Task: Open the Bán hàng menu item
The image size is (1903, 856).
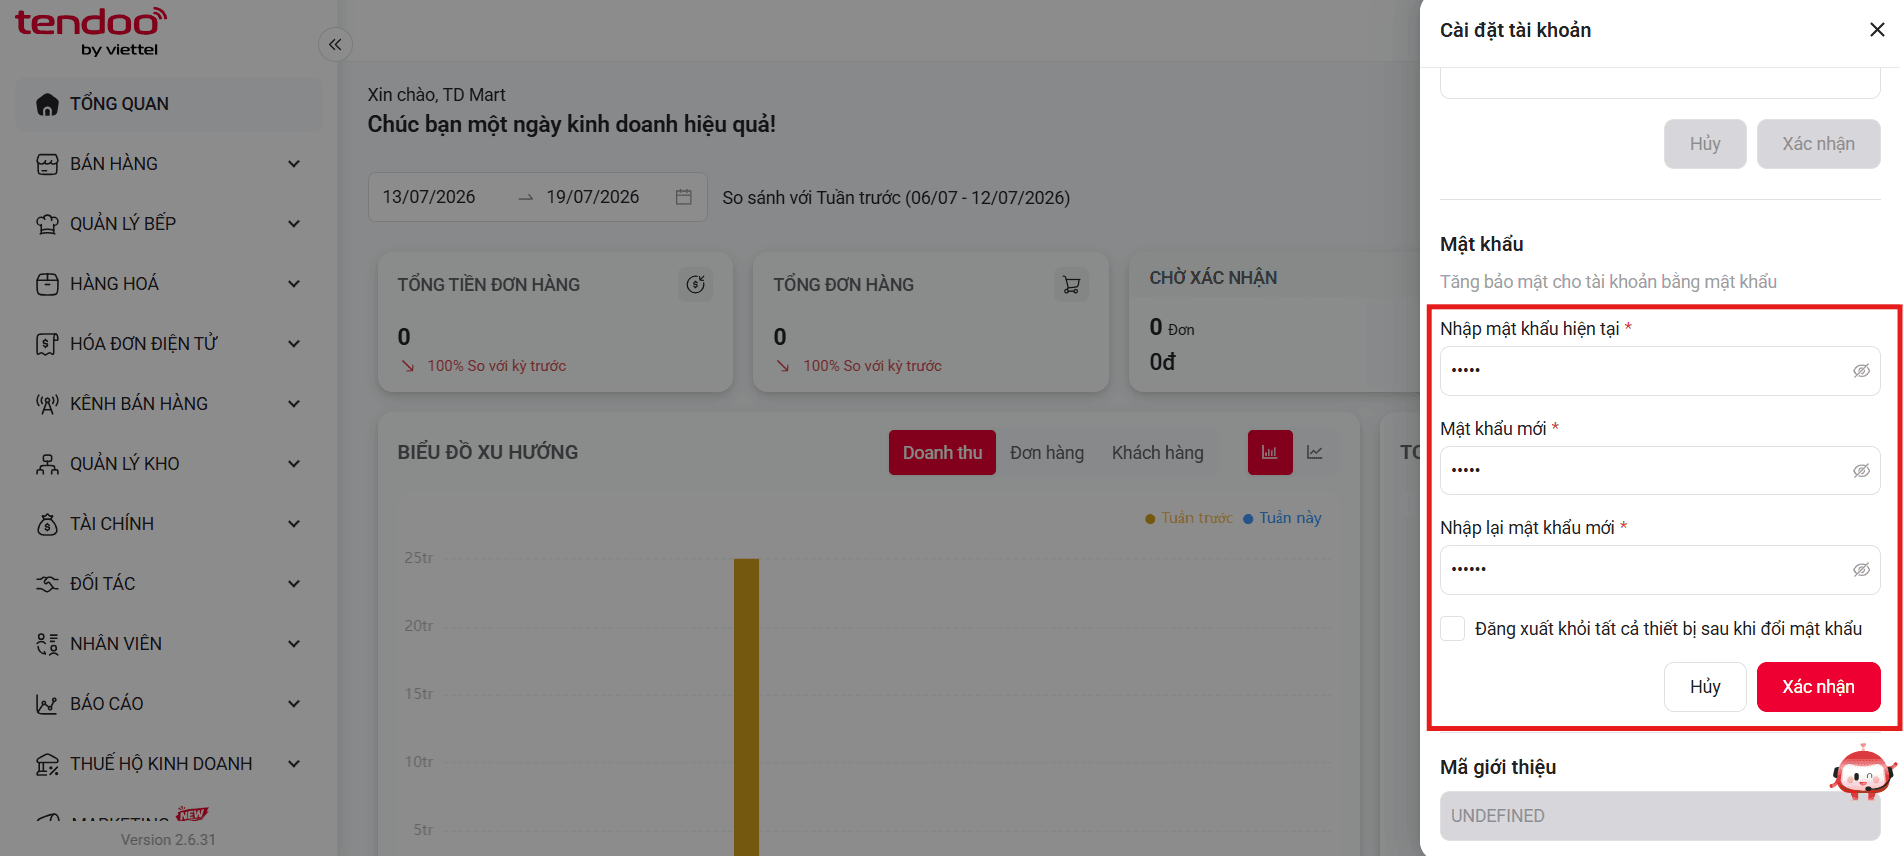Action: 169,164
